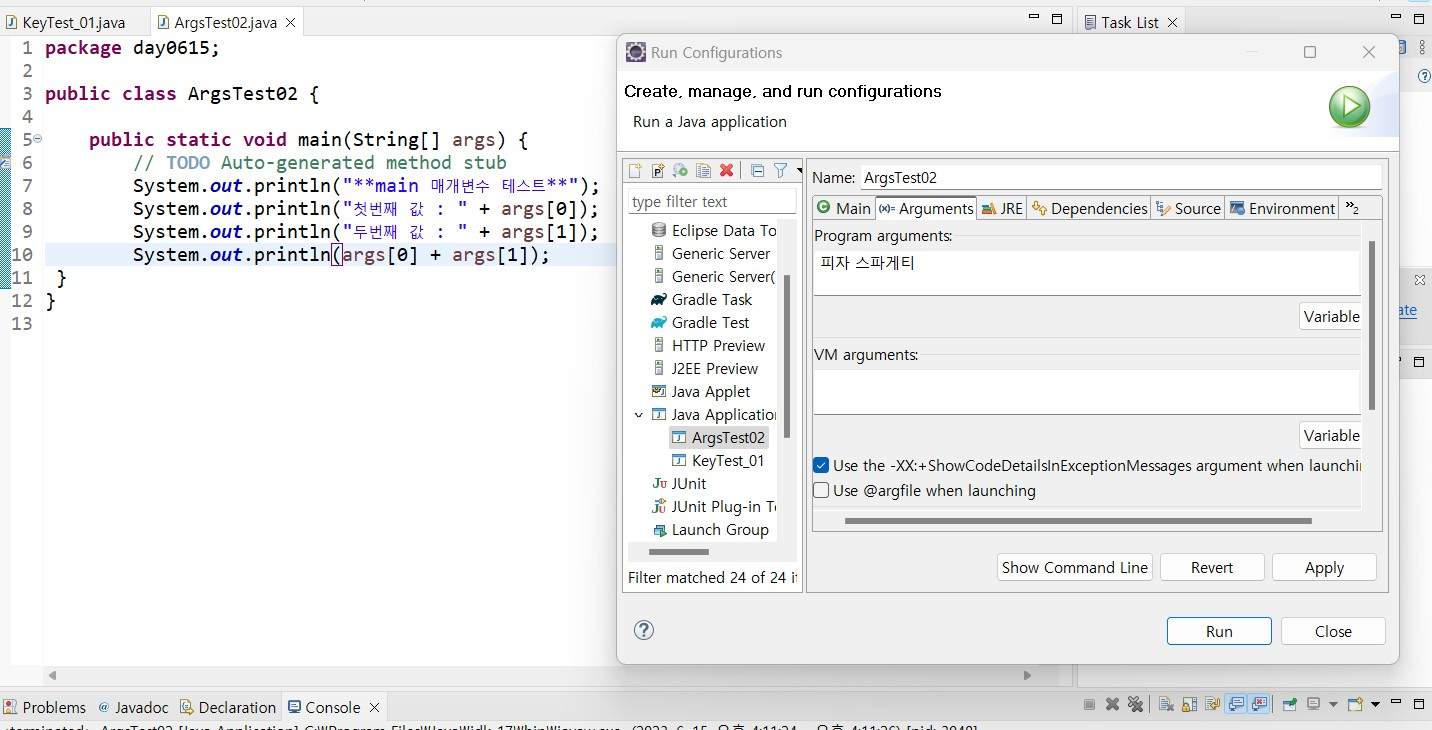Show hidden tabs via the »2 overflow
This screenshot has height=730, width=1432.
tap(1352, 208)
